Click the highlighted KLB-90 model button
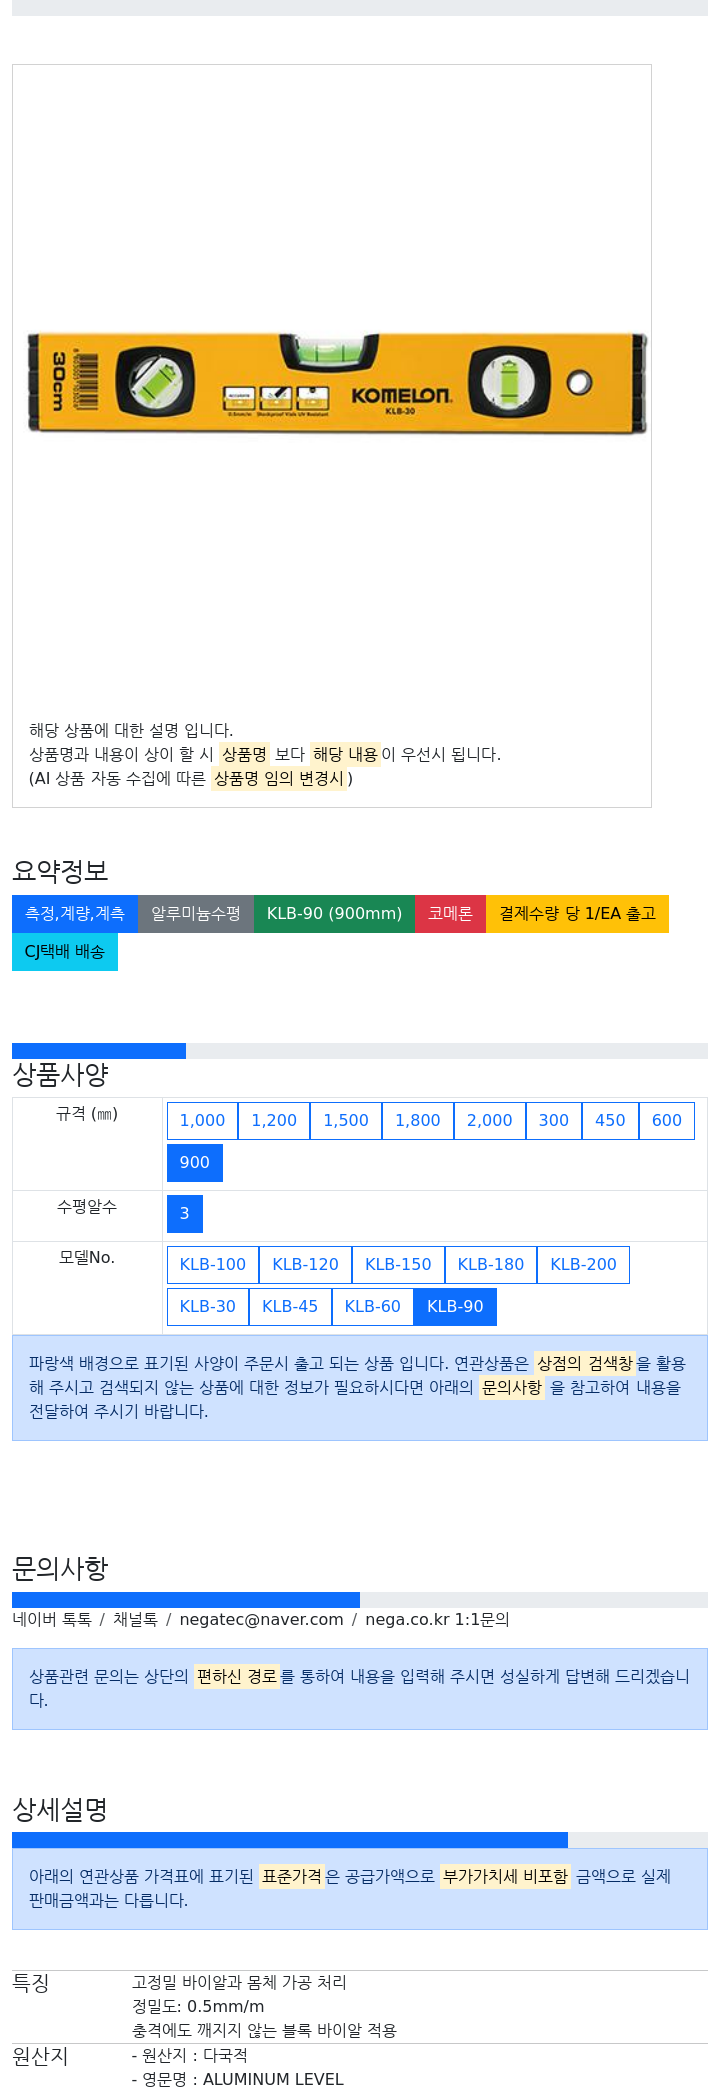This screenshot has height=2092, width=720. [455, 1307]
